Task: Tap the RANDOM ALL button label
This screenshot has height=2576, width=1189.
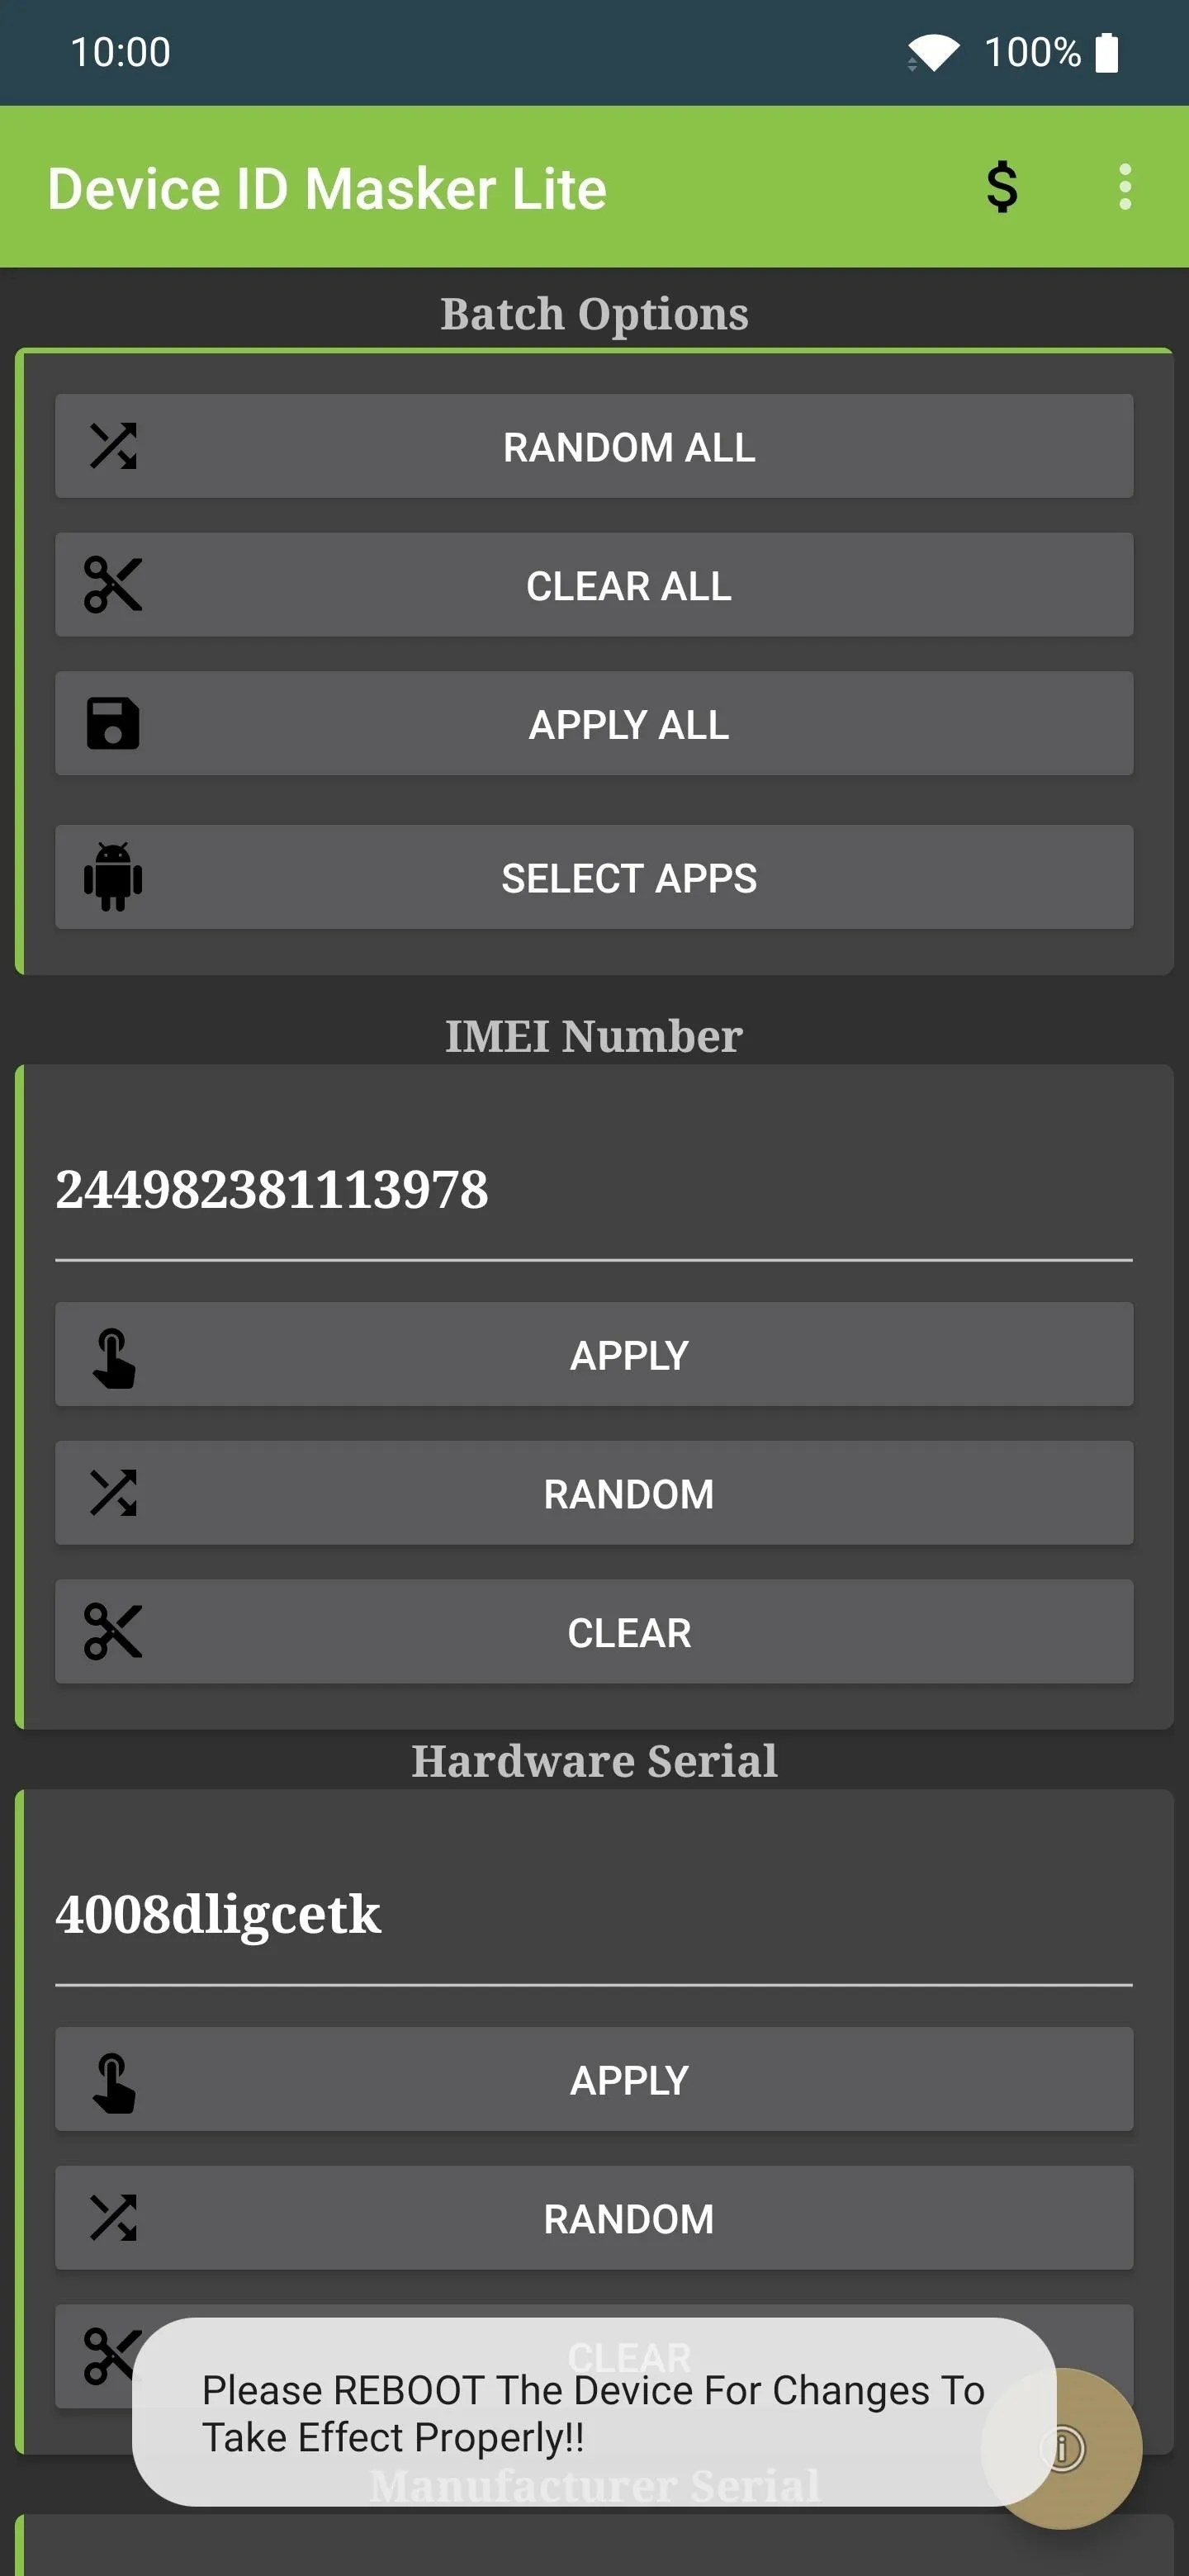Action: [629, 447]
